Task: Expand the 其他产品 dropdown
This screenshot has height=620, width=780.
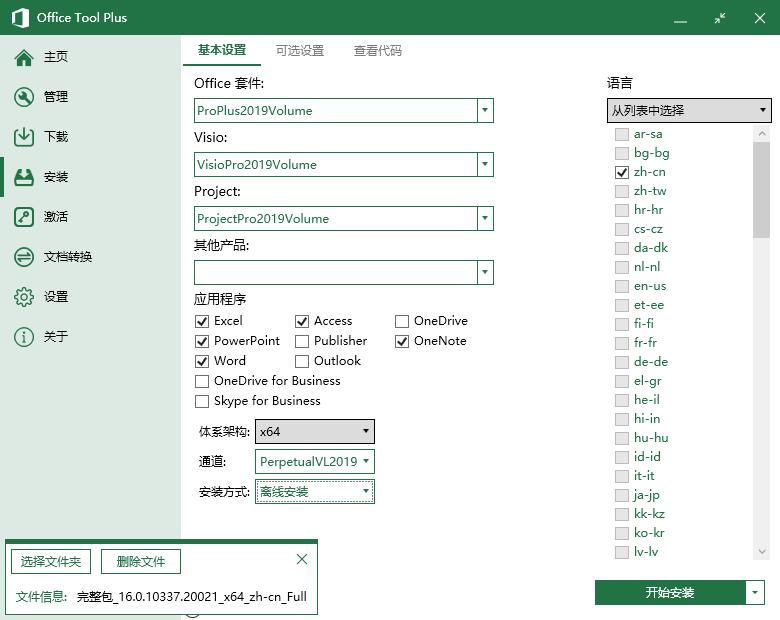Action: coord(485,272)
